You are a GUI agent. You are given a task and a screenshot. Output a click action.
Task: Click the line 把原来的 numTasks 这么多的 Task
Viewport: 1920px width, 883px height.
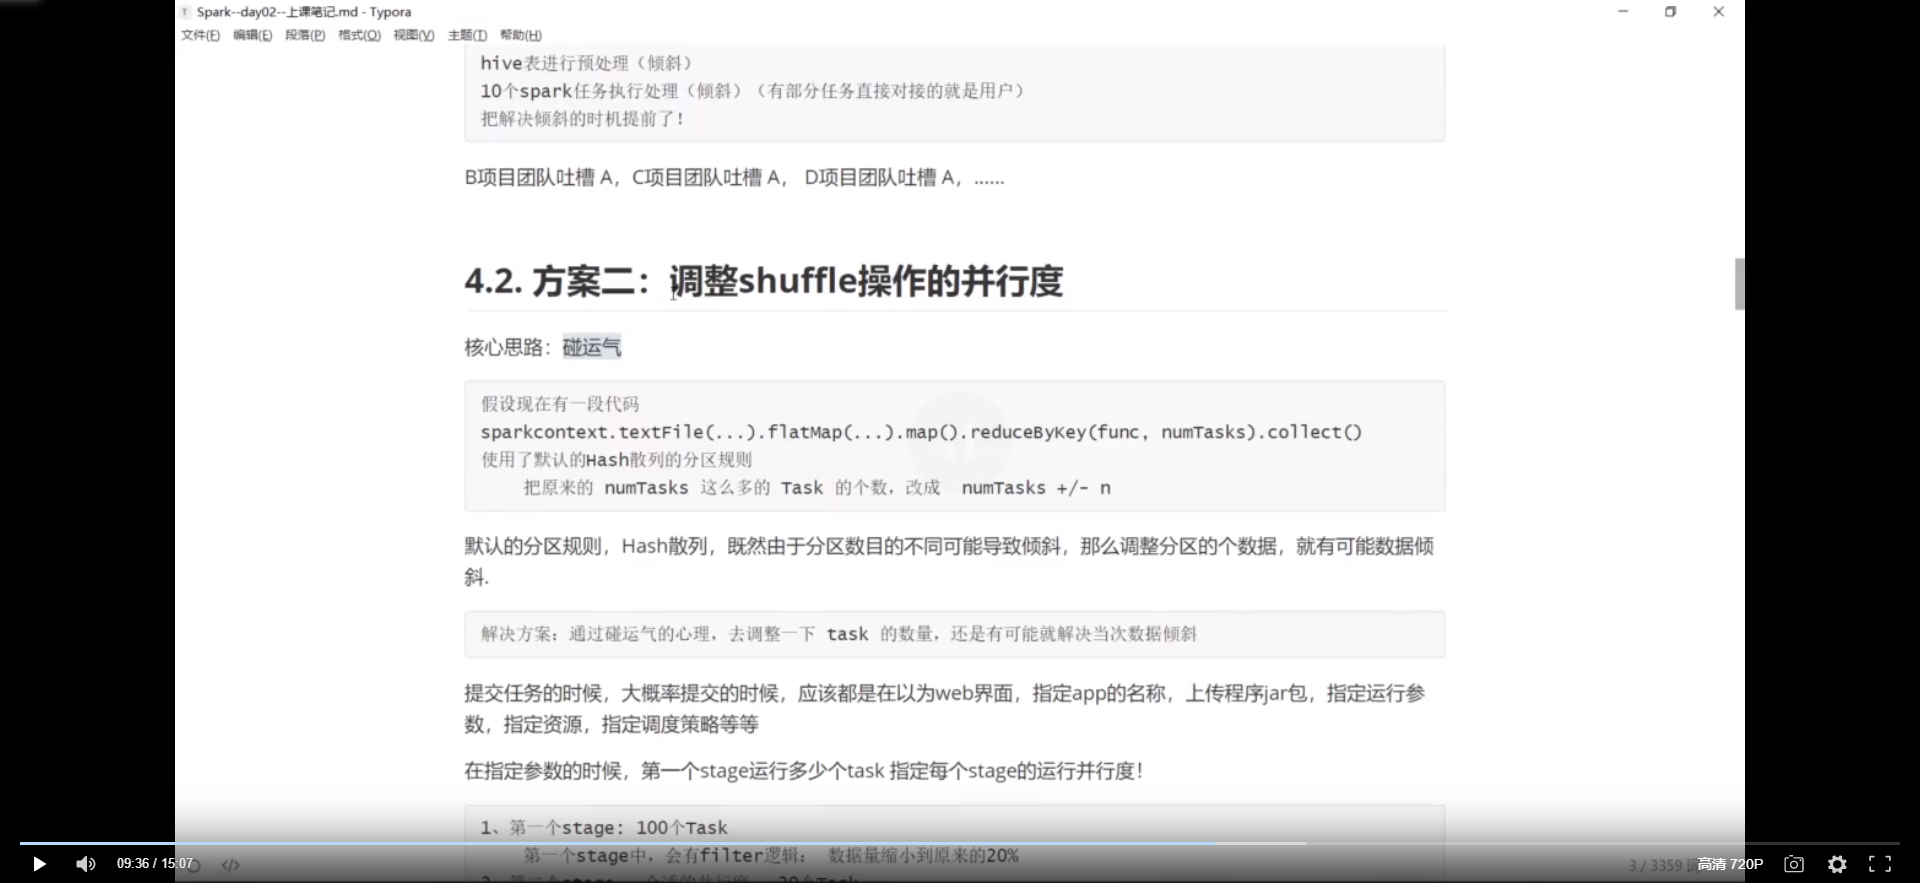click(817, 488)
